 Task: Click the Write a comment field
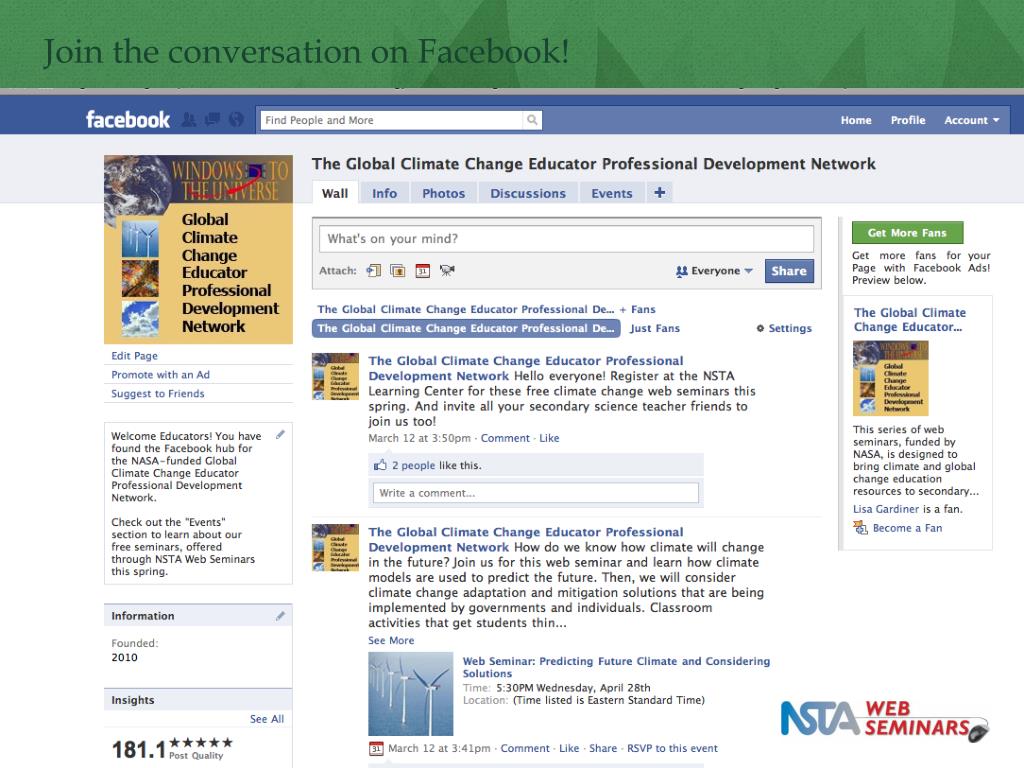click(x=536, y=493)
